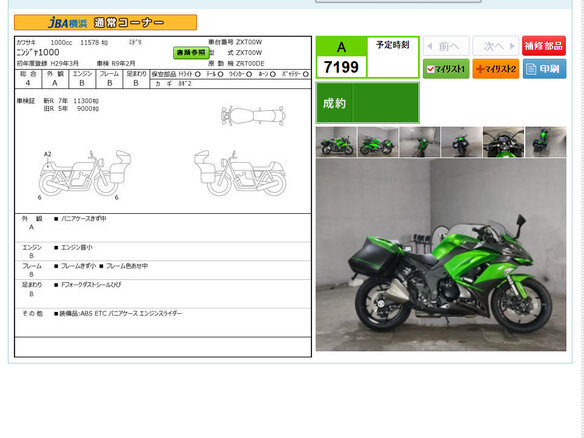Click the left-side motorcycle diagram with A2

coord(85,173)
